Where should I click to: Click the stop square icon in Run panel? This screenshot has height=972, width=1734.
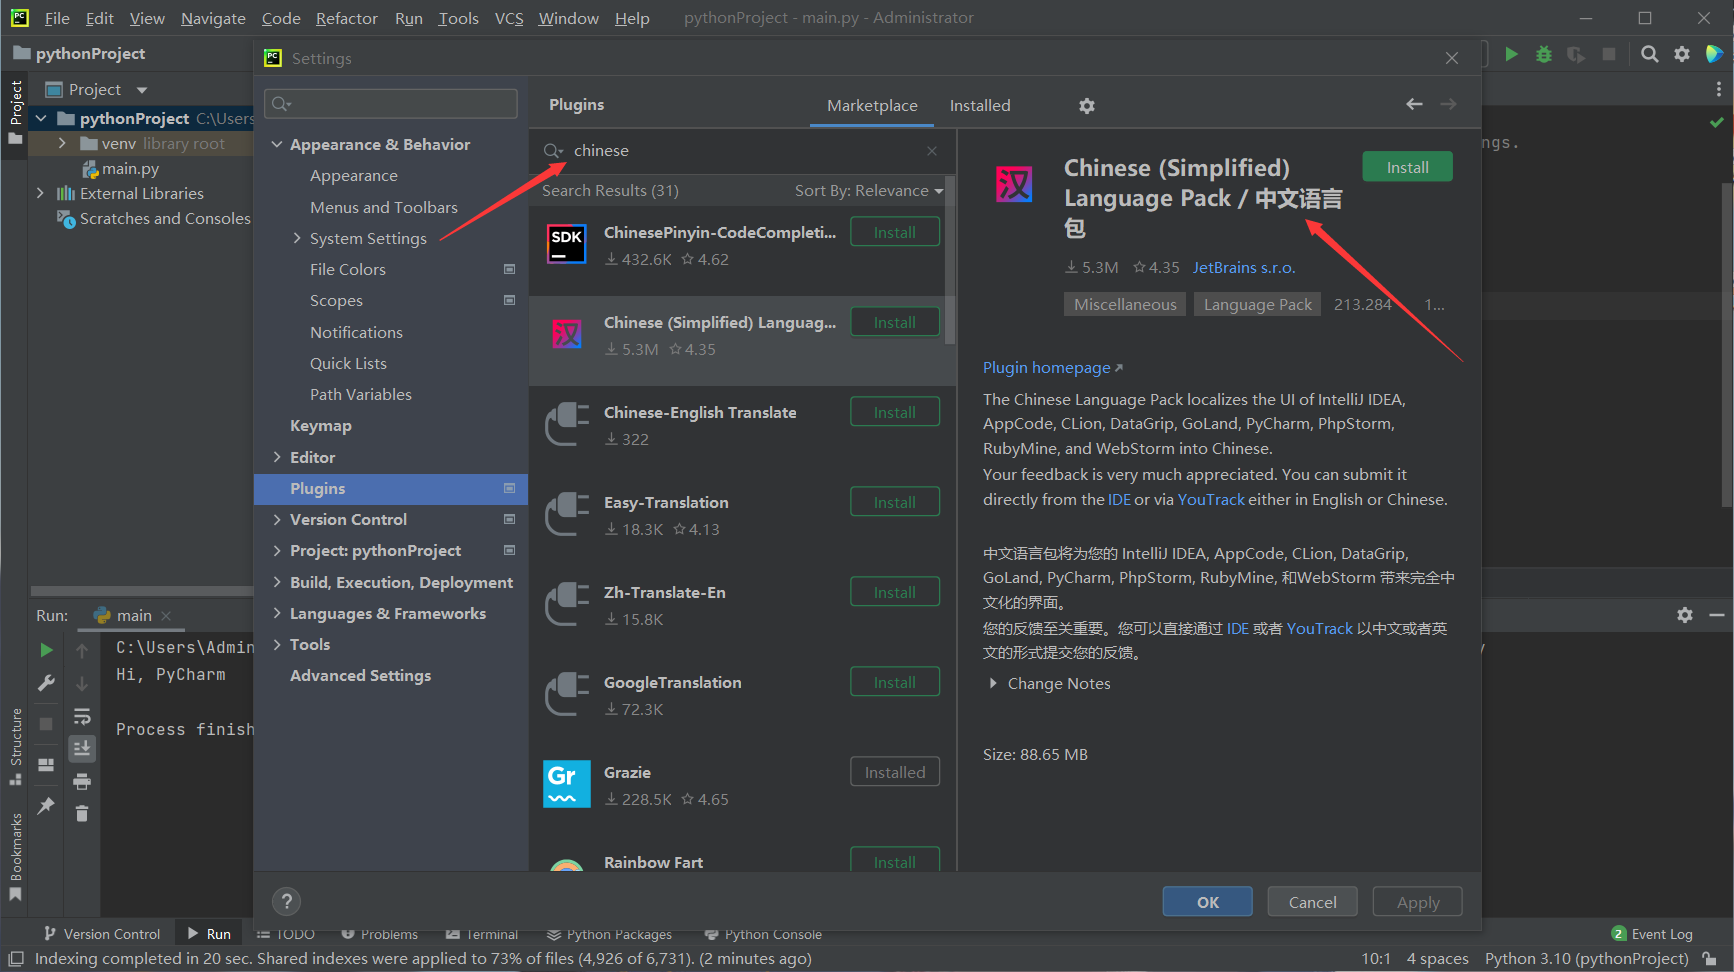click(46, 723)
